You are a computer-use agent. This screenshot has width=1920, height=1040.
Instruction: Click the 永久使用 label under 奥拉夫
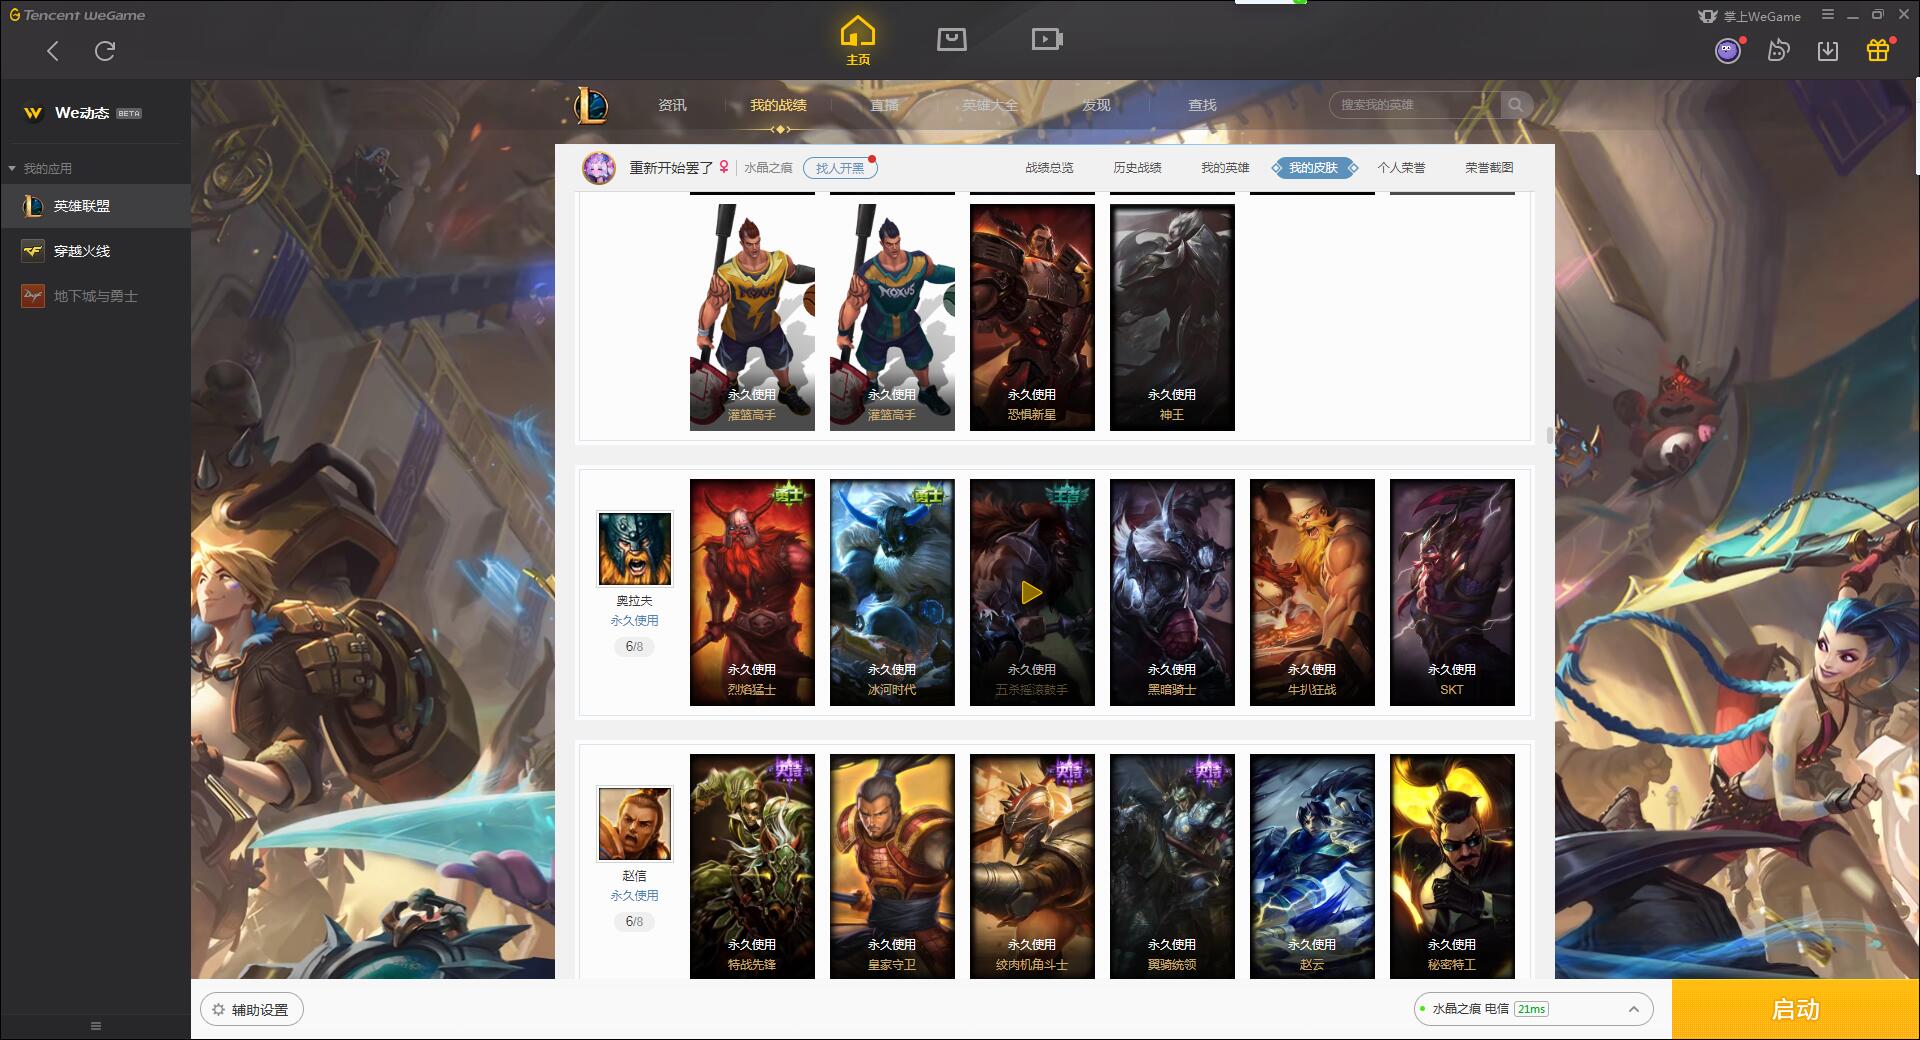635,621
